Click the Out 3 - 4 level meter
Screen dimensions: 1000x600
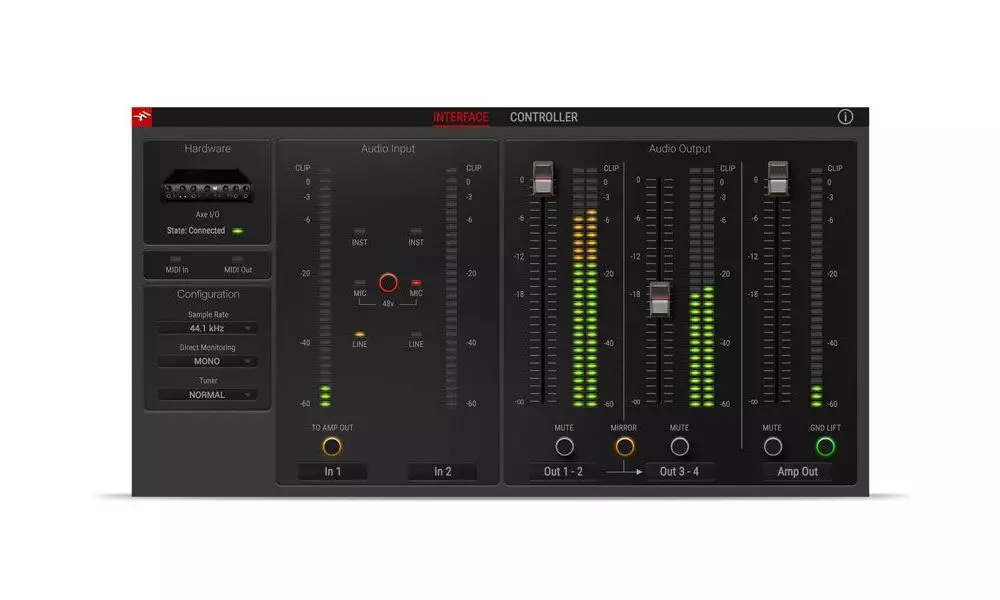point(702,287)
